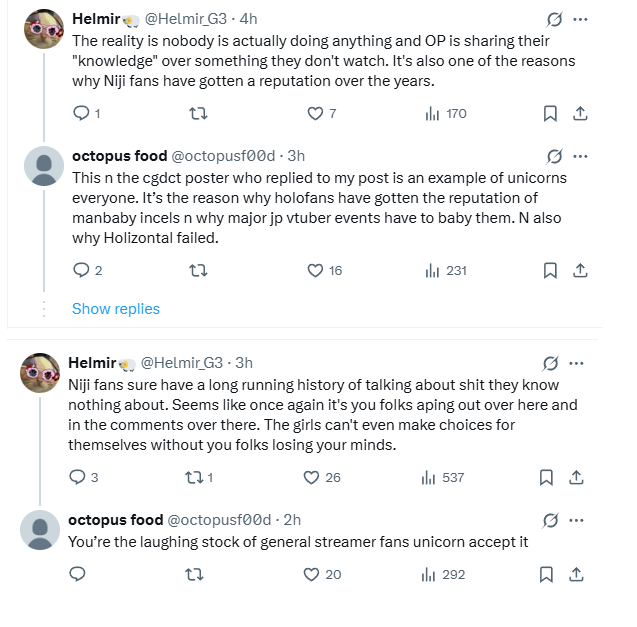Reply to octopus food's 2h-old tweet
Image resolution: width=637 pixels, height=627 pixels.
[x=78, y=574]
